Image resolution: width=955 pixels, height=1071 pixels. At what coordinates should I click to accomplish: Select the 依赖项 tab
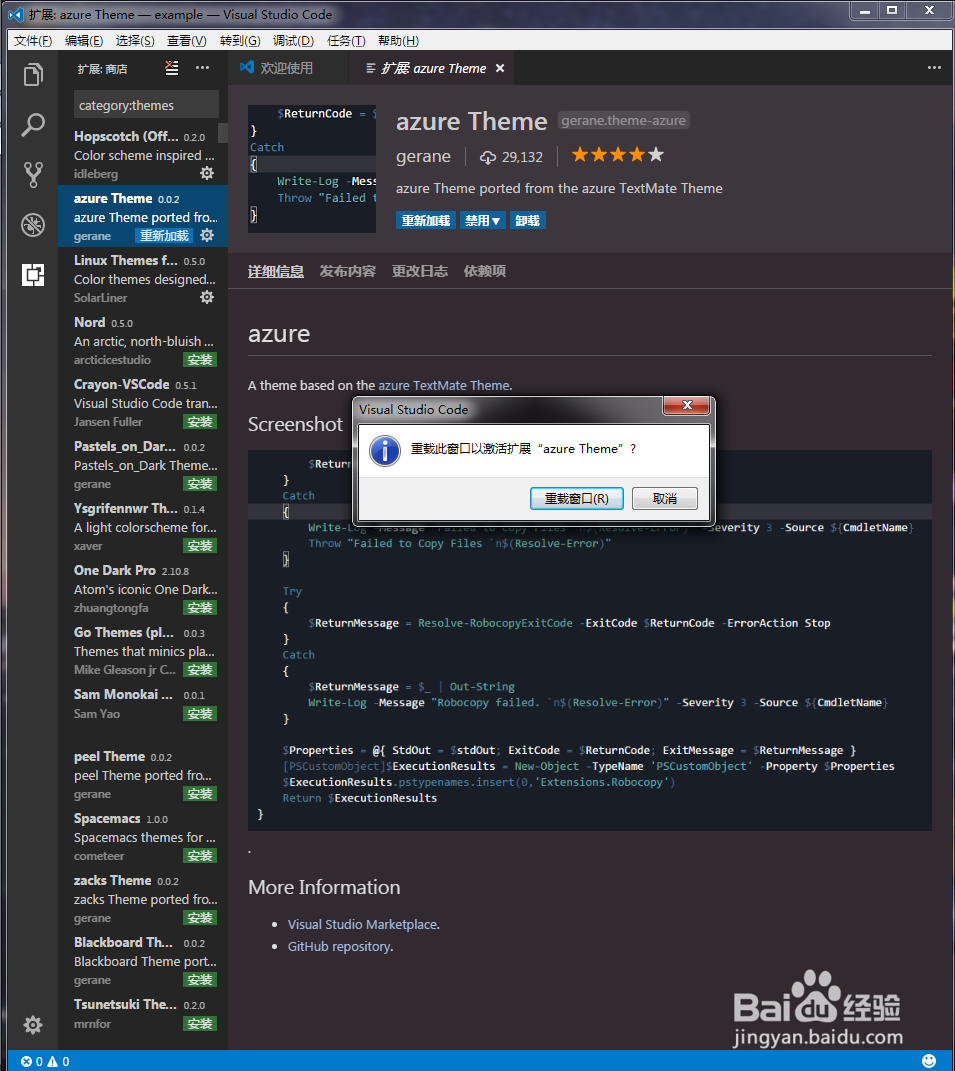coord(485,272)
